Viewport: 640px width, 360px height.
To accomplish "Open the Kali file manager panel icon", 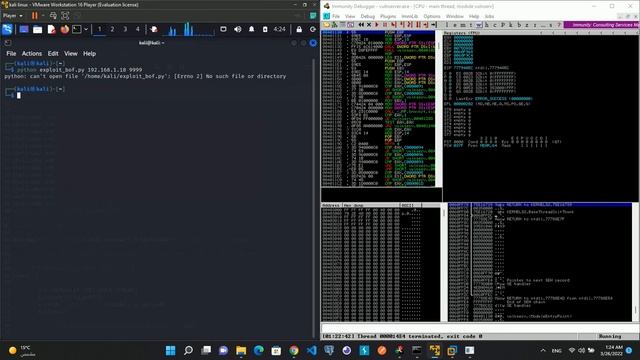I will [x=38, y=29].
